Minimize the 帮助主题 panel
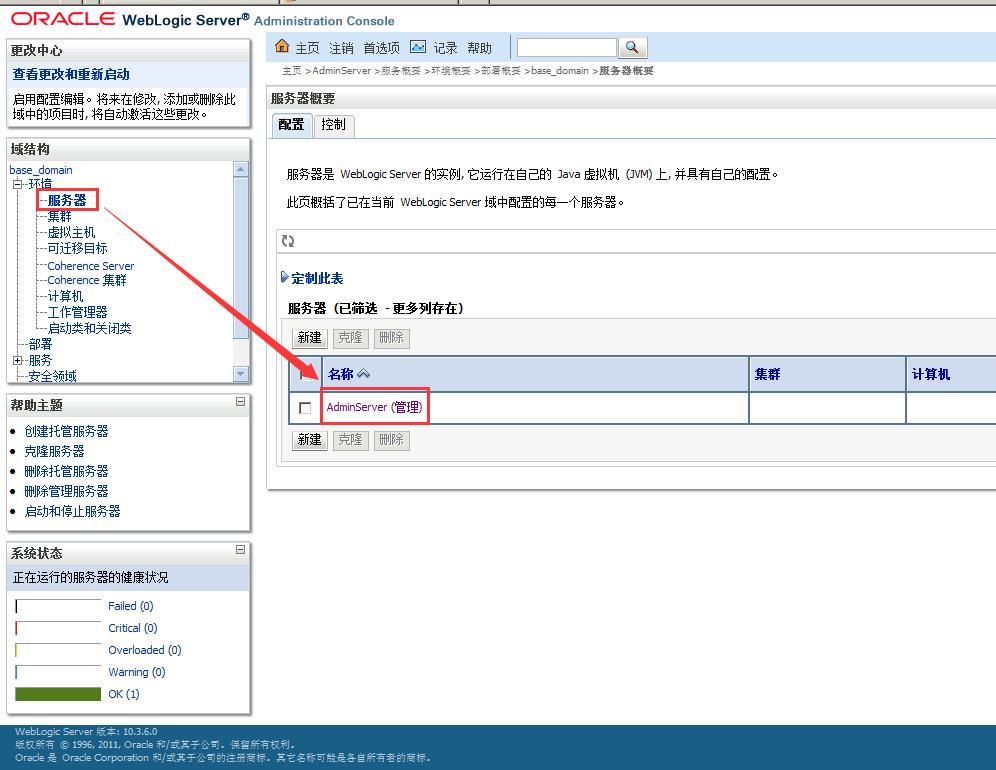This screenshot has width=996, height=770. pos(240,402)
